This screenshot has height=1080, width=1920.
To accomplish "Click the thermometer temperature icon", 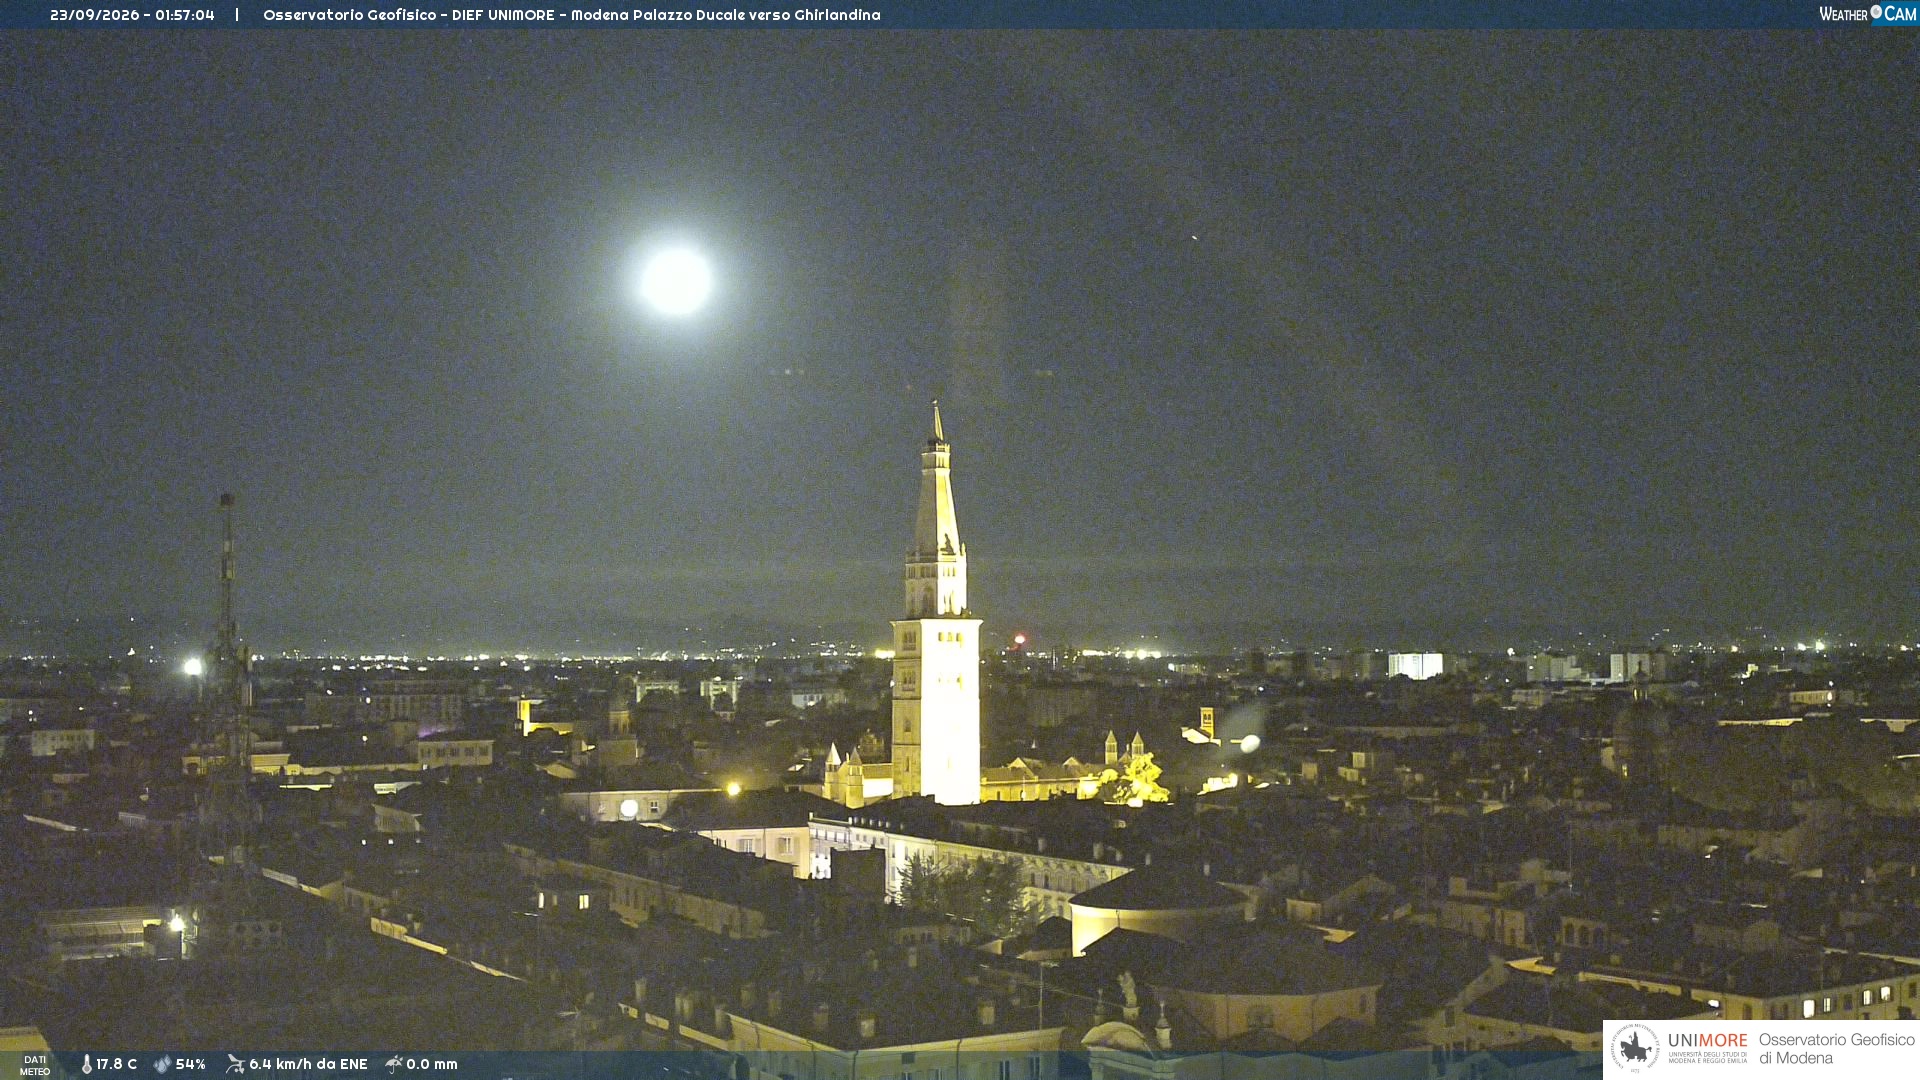I will coord(87,1064).
